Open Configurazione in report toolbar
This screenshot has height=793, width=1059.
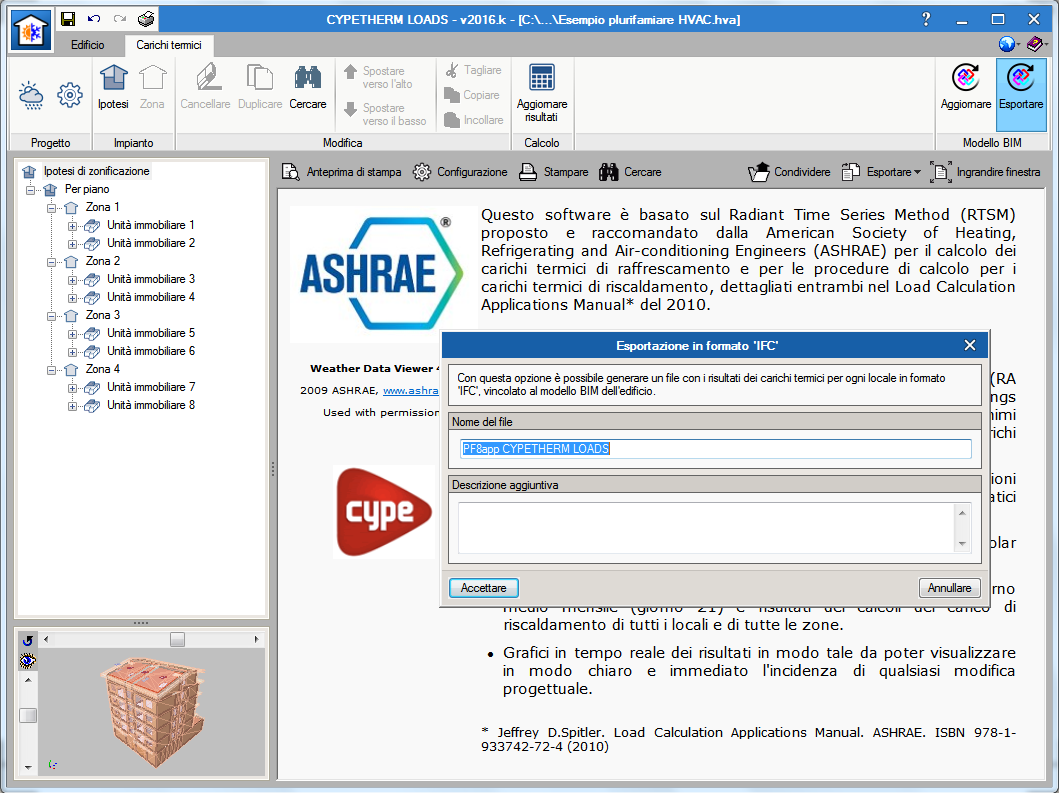click(460, 172)
